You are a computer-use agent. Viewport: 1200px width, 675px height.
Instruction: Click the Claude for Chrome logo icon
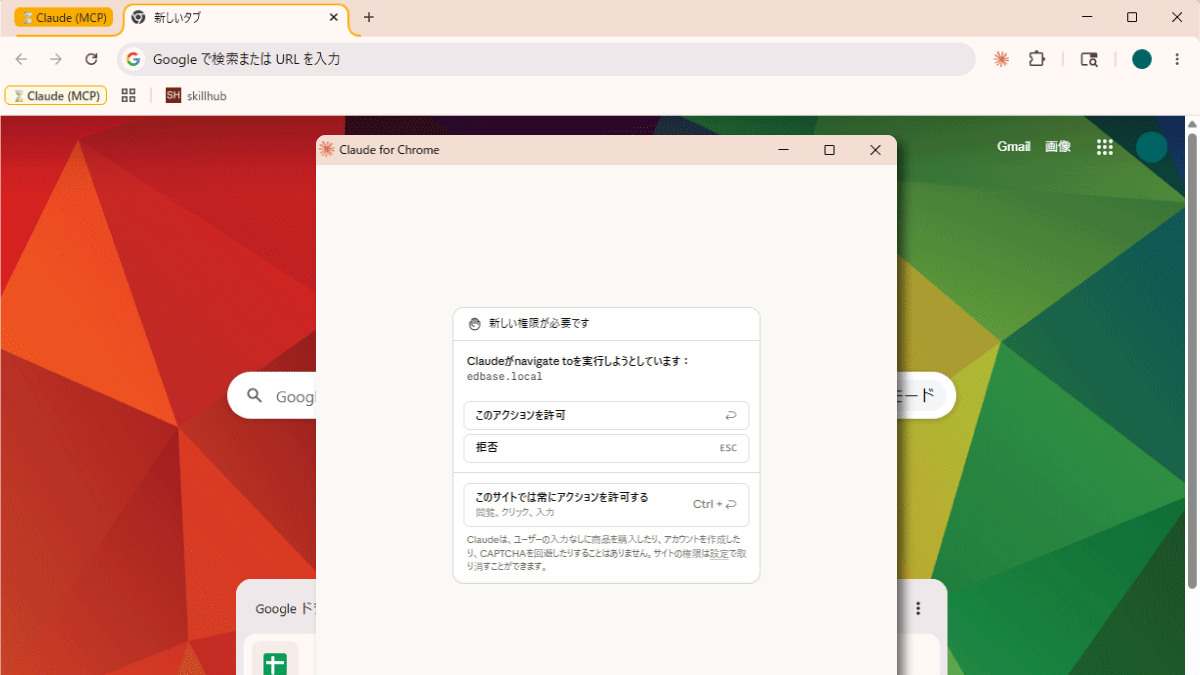(x=326, y=150)
